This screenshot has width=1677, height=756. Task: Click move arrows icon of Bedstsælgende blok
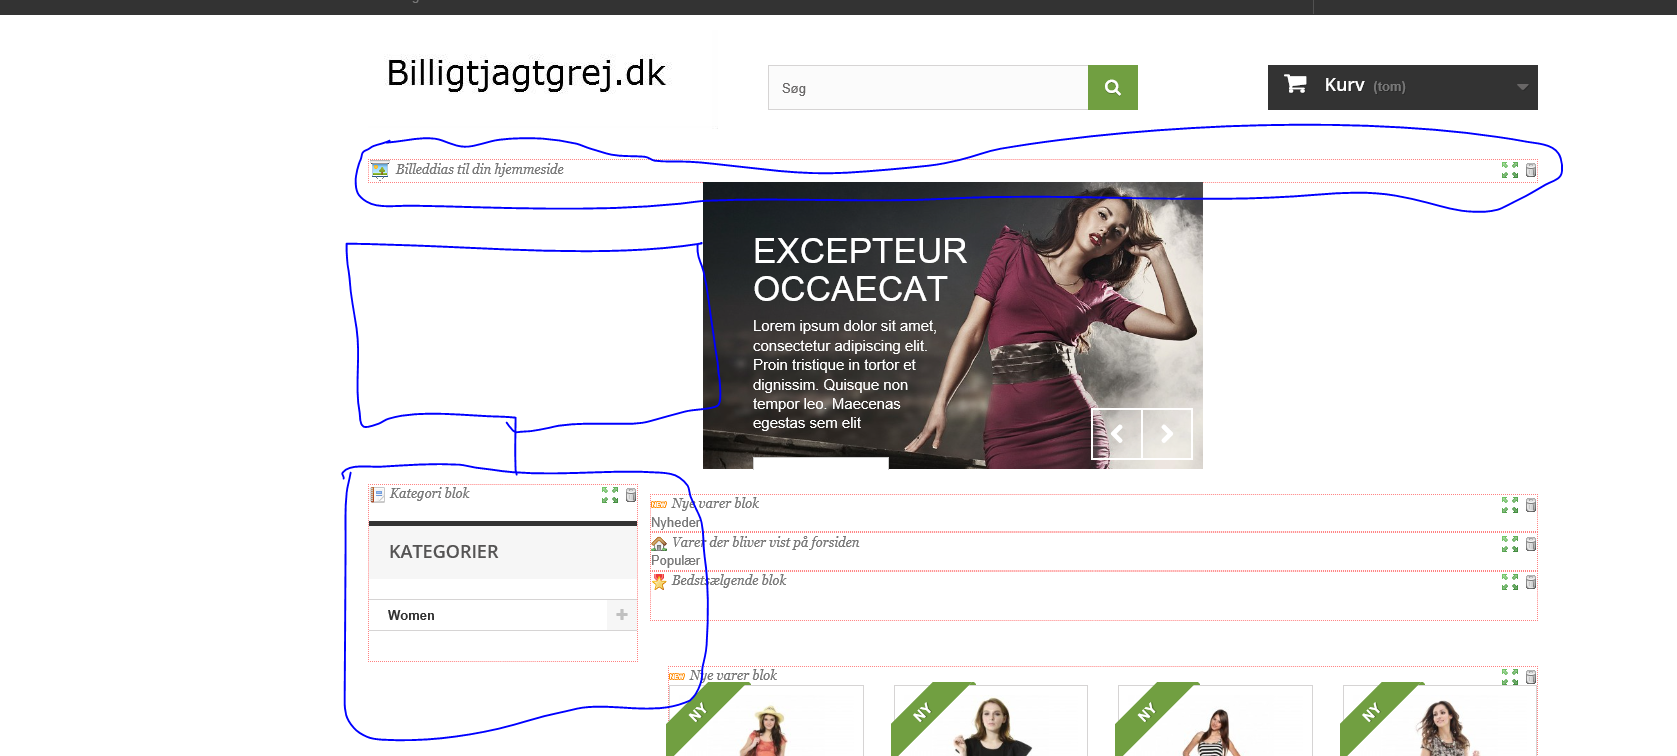(x=1510, y=582)
